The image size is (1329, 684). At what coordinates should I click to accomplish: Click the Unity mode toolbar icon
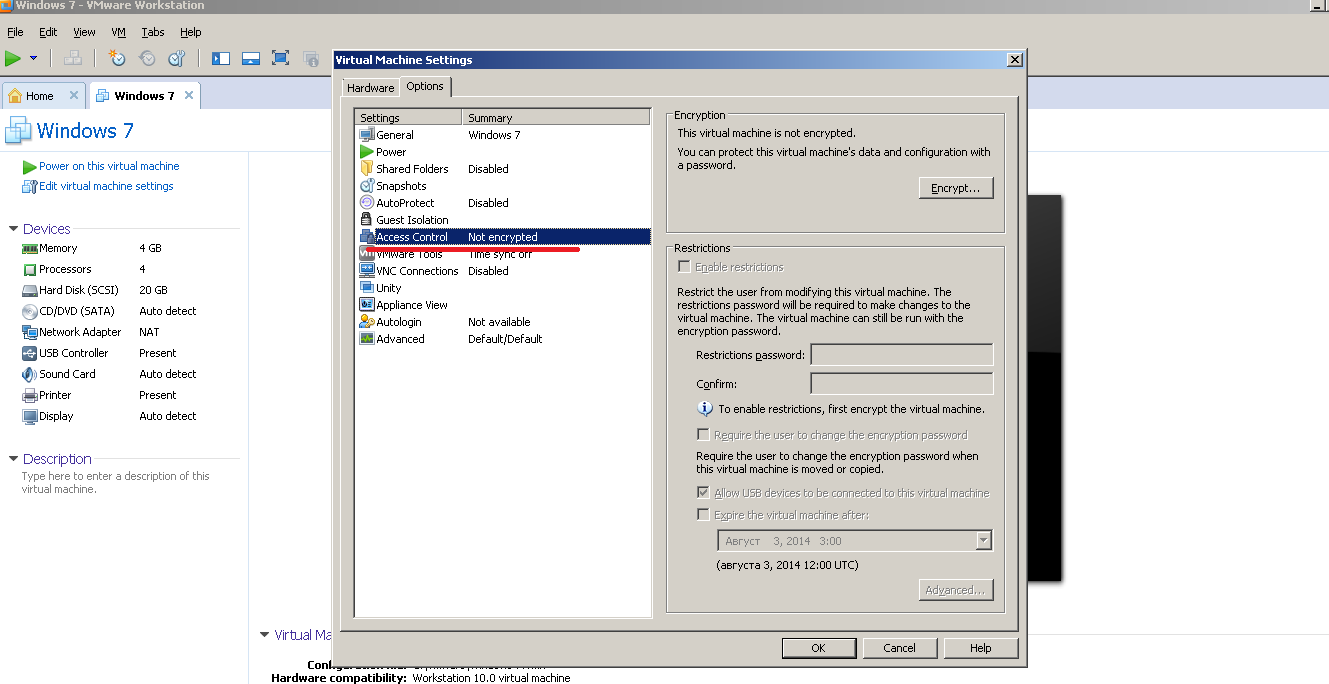(x=311, y=58)
